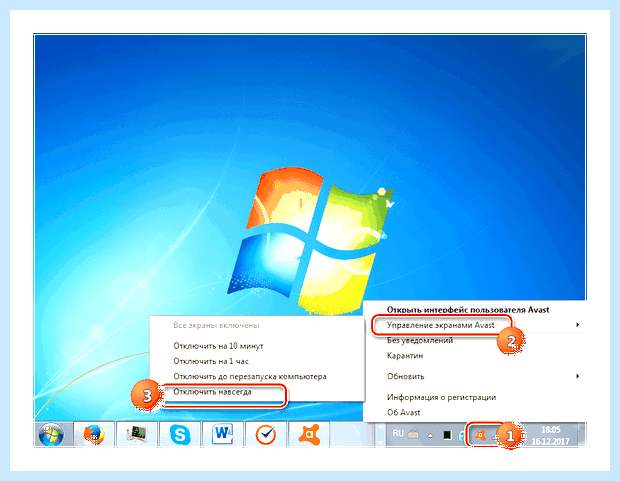Open Skype from the taskbar

click(x=180, y=434)
